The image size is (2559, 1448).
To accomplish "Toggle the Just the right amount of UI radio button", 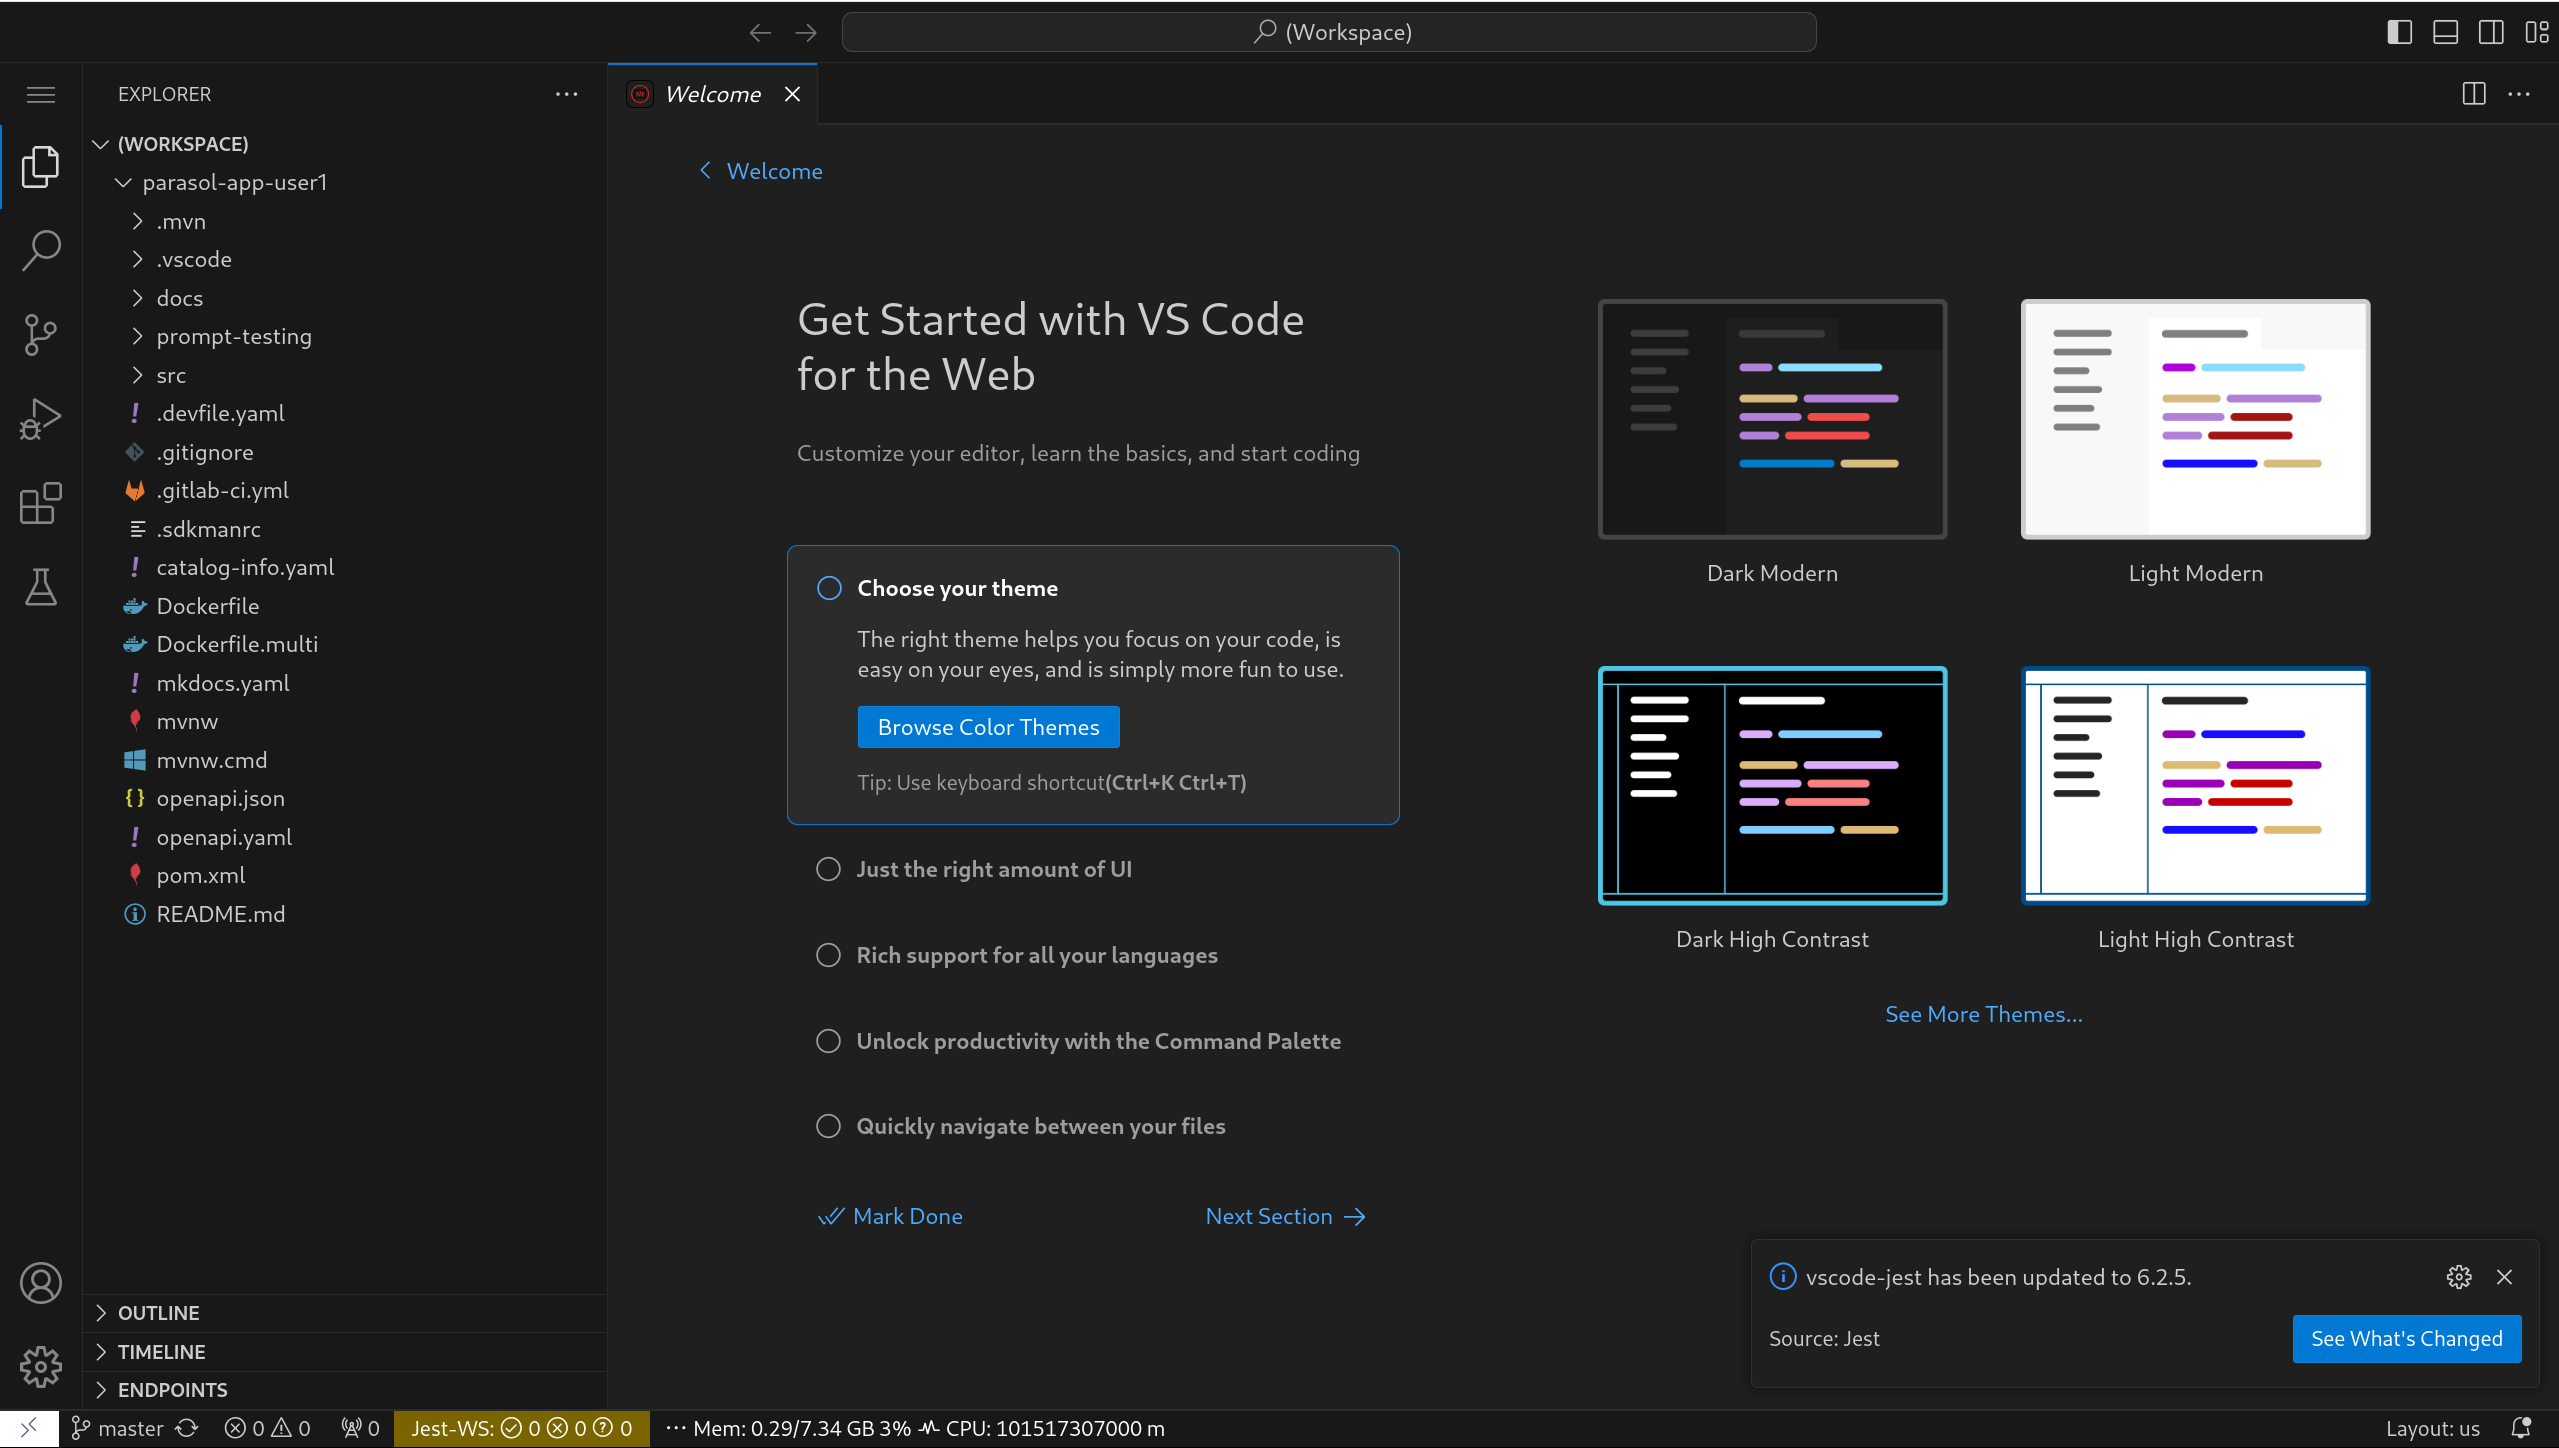I will pos(828,868).
